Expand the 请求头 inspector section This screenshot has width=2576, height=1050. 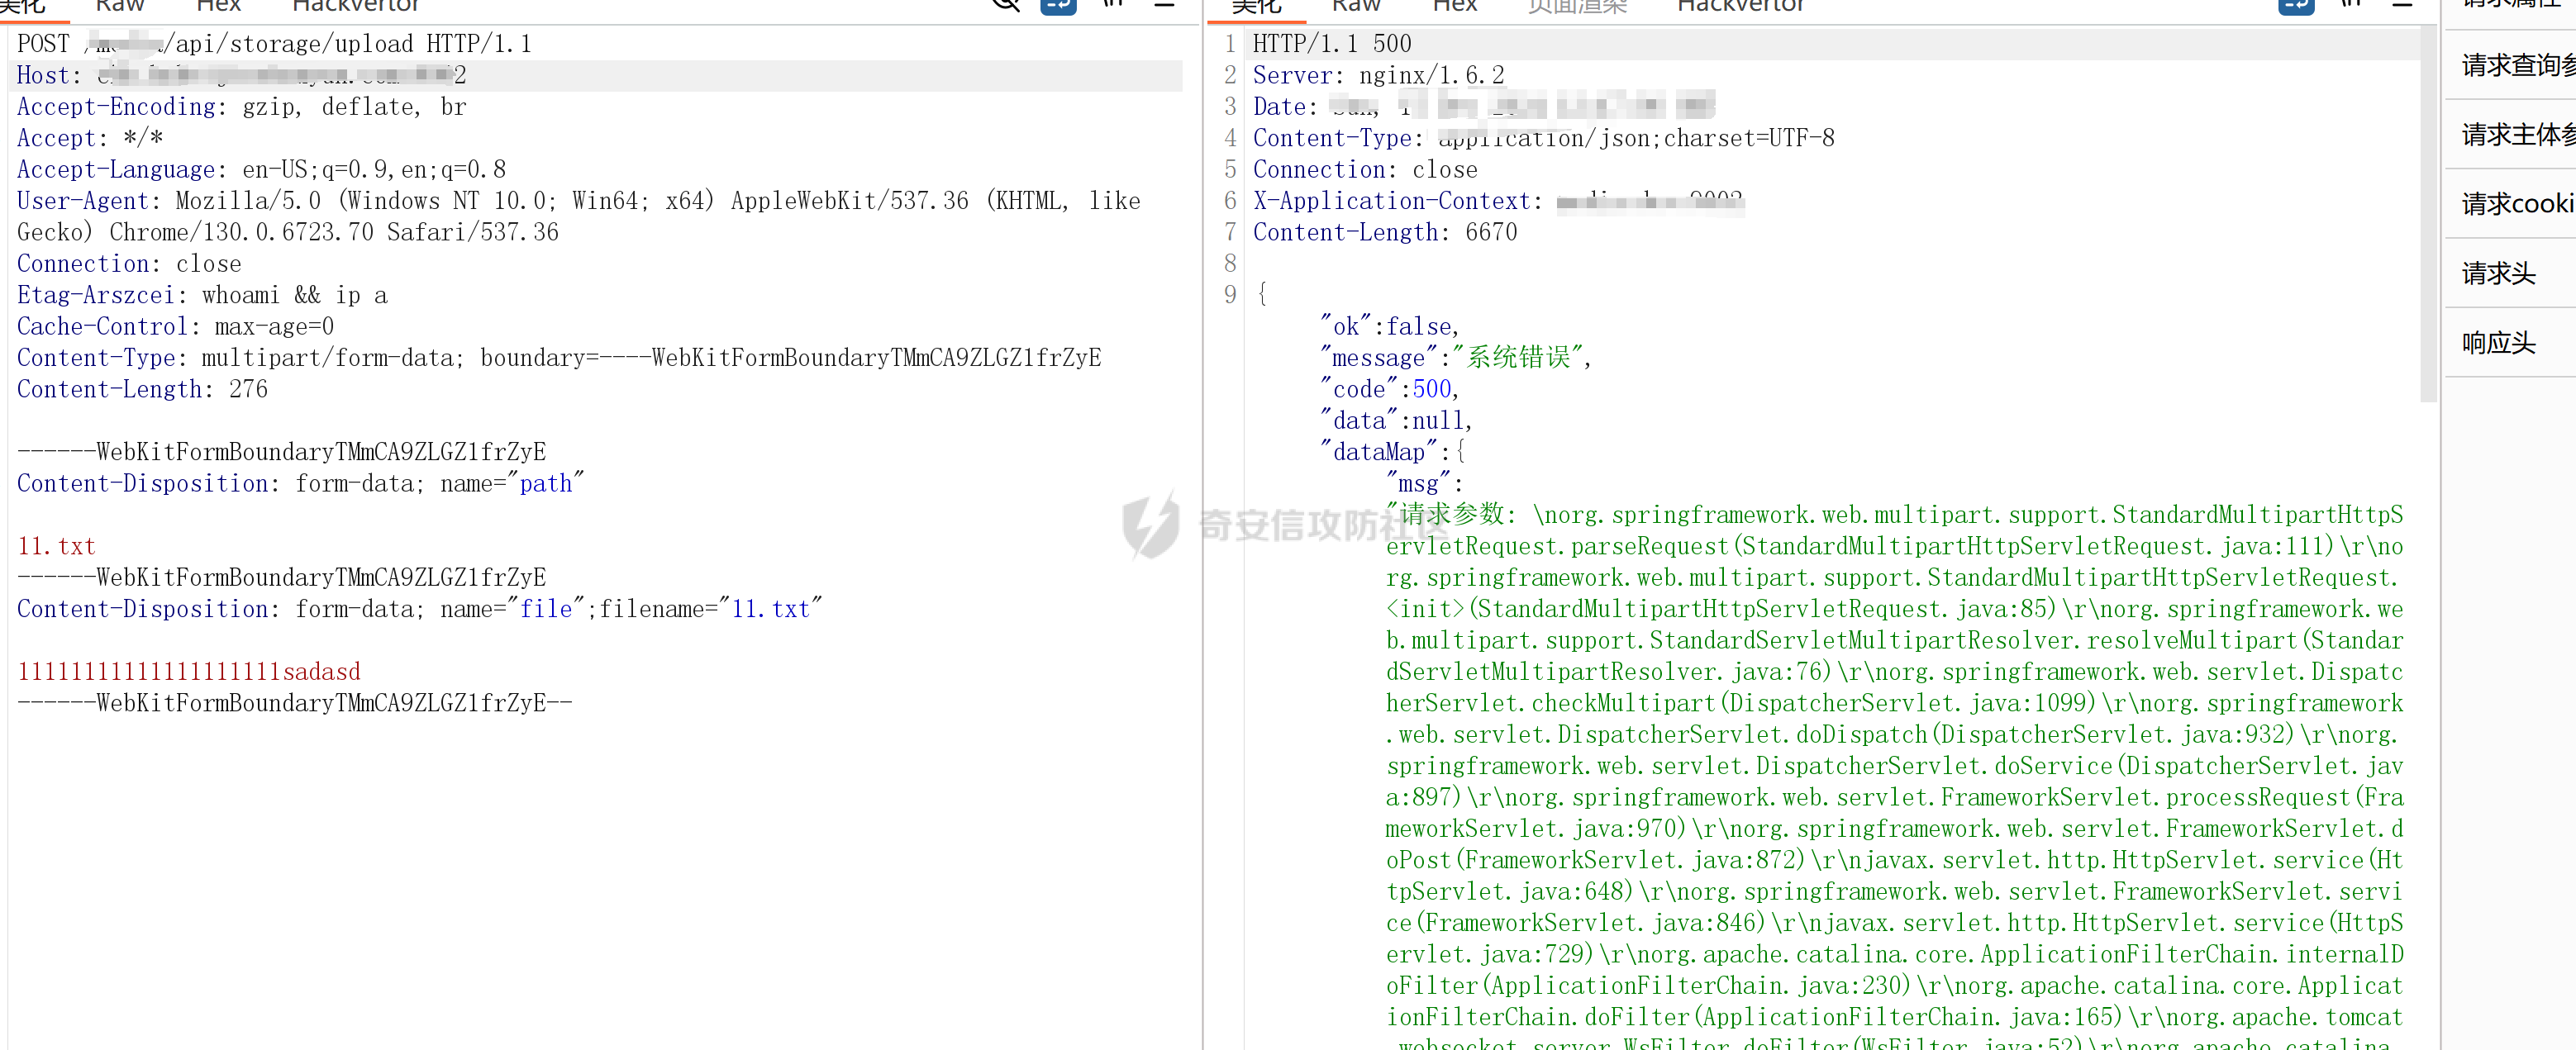(x=2498, y=273)
